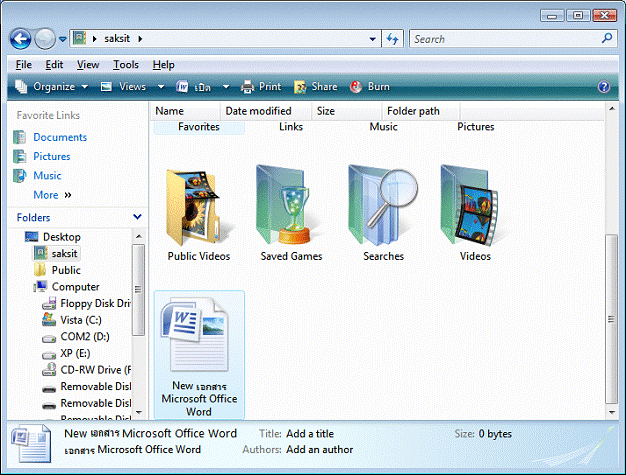Open the File menu
Viewport: 626px width, 475px height.
24,65
